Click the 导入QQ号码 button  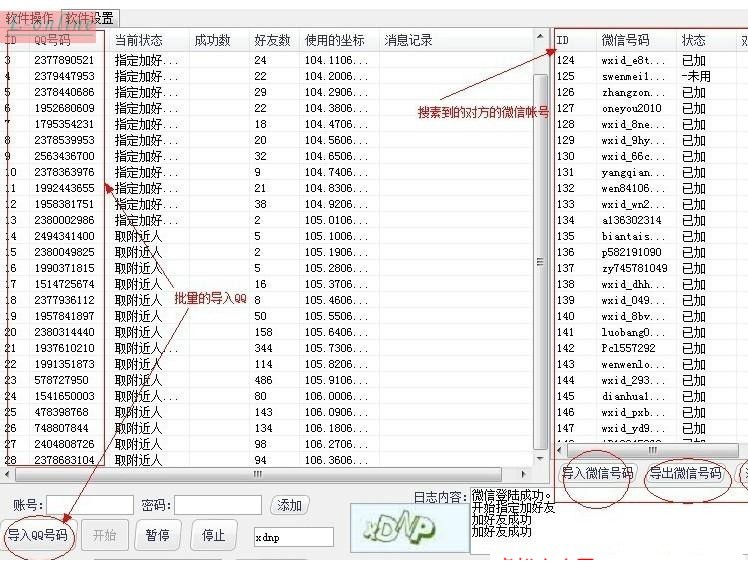38,535
